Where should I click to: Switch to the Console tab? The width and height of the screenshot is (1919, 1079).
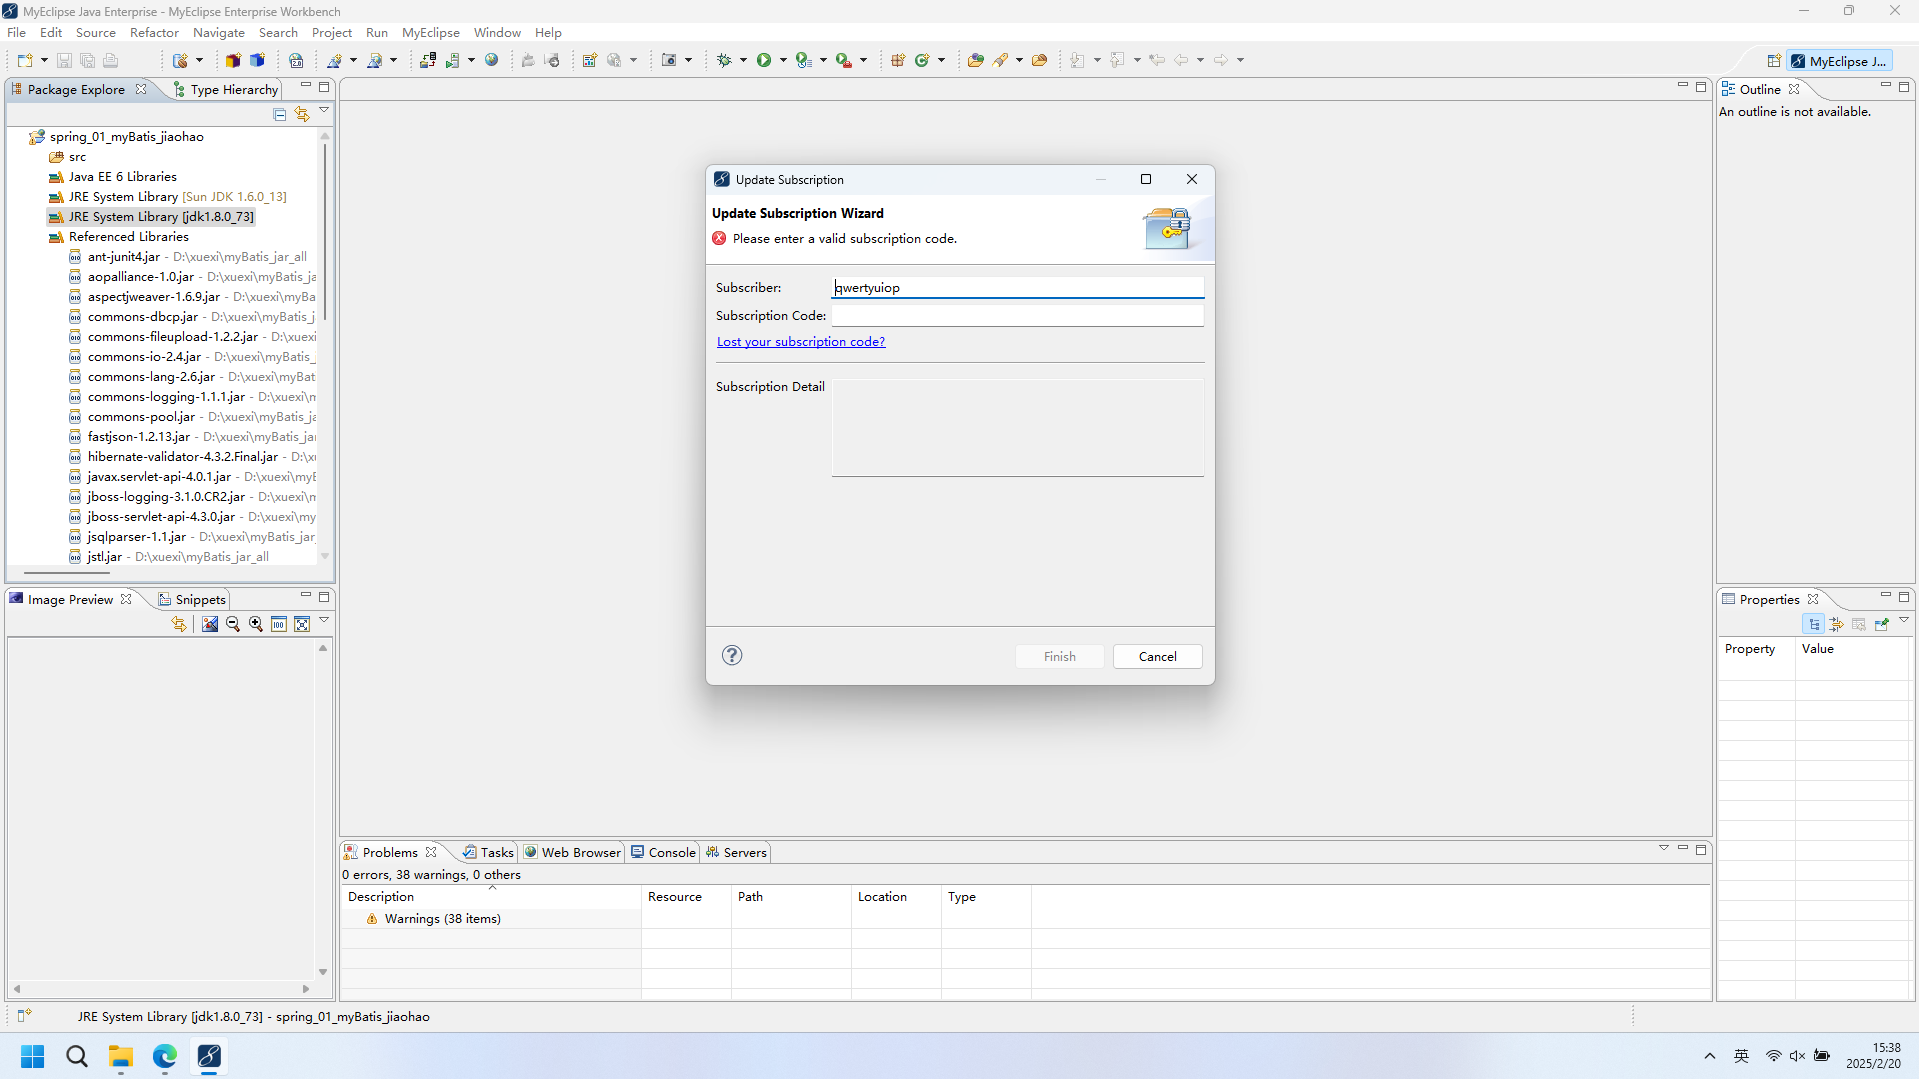663,852
